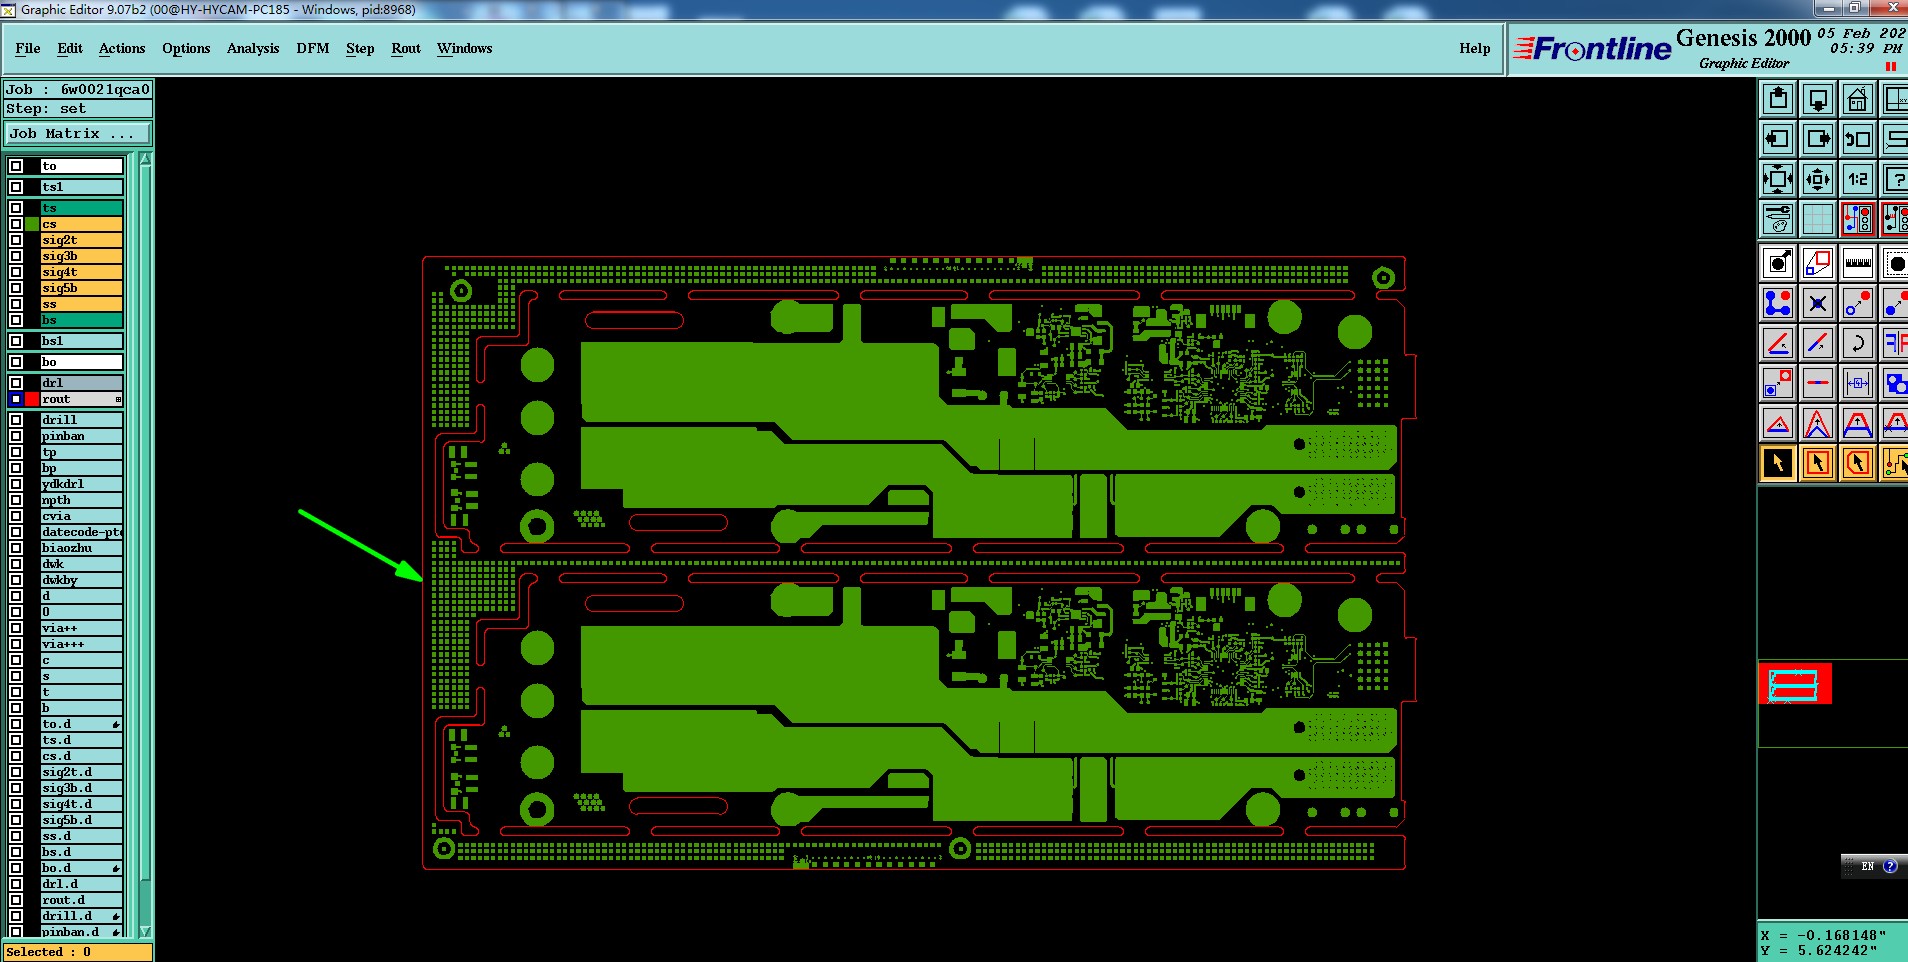Screen dimensions: 1908x962
Task: Click the home view icon
Action: click(x=1857, y=99)
